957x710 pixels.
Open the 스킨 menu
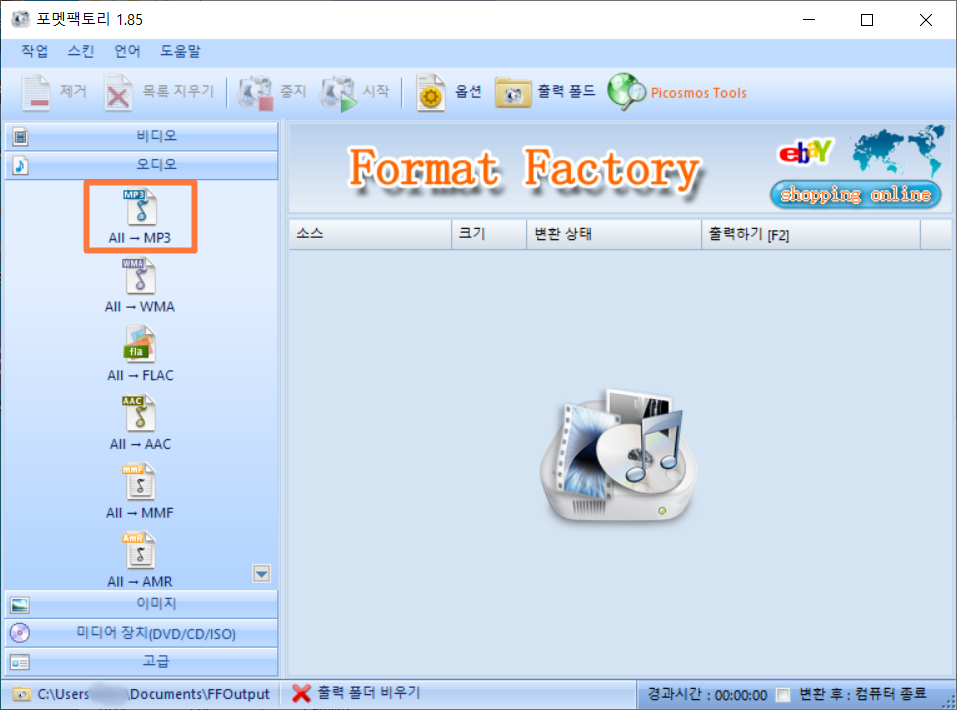[x=81, y=51]
